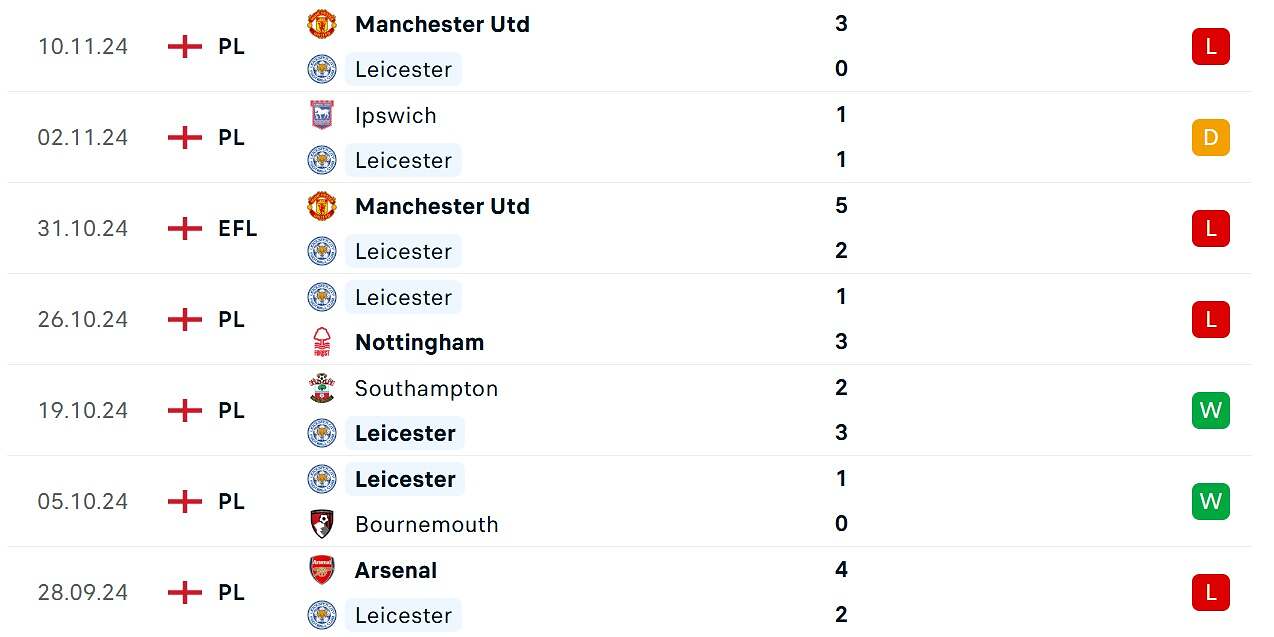The width and height of the screenshot is (1274, 637).
Task: Open the Manchester Utd team link in EFL match
Action: (x=442, y=206)
